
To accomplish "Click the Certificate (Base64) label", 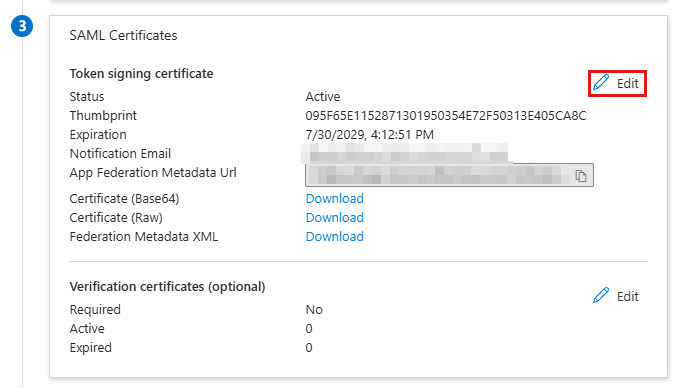I will [124, 198].
